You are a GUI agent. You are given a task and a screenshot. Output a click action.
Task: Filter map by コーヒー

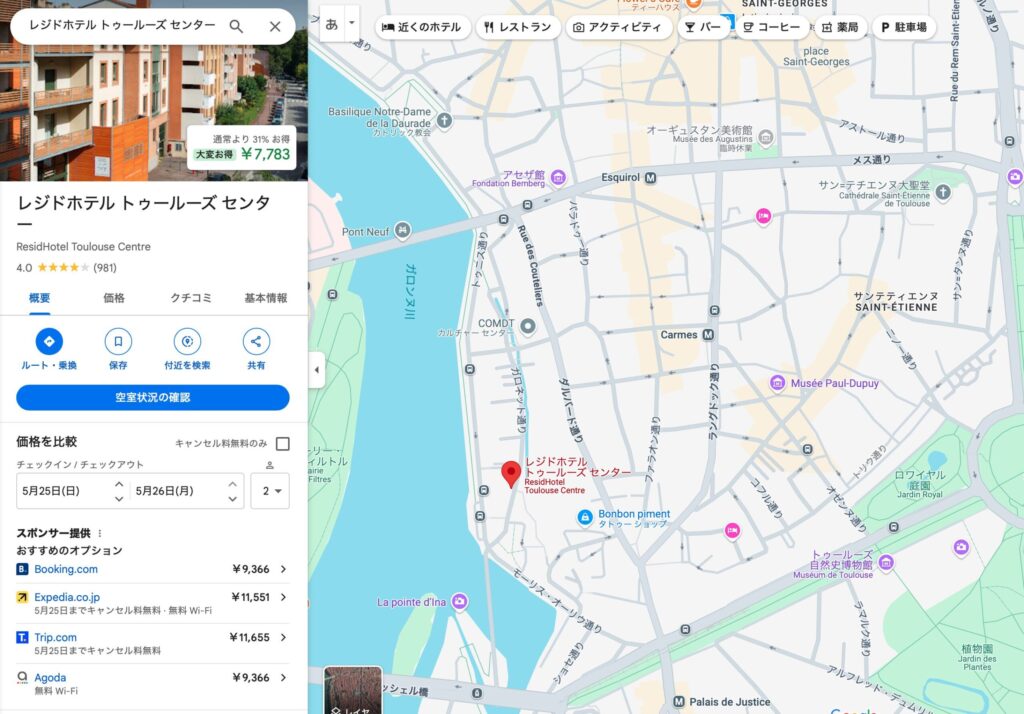771,27
